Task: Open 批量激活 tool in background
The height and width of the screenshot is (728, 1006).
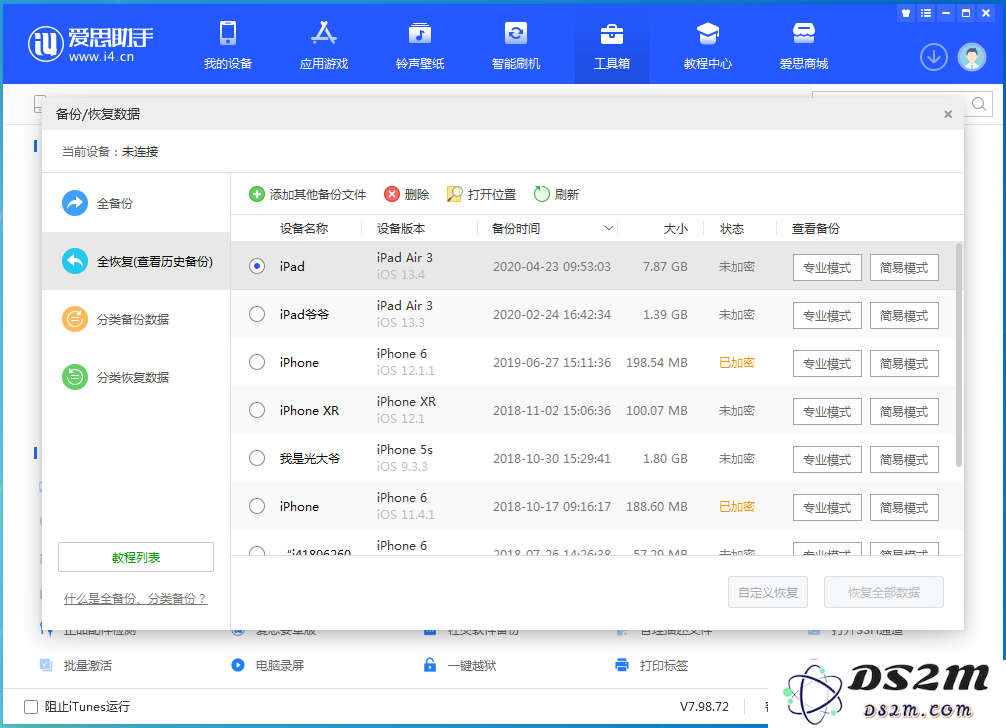Action: pyautogui.click(x=76, y=665)
